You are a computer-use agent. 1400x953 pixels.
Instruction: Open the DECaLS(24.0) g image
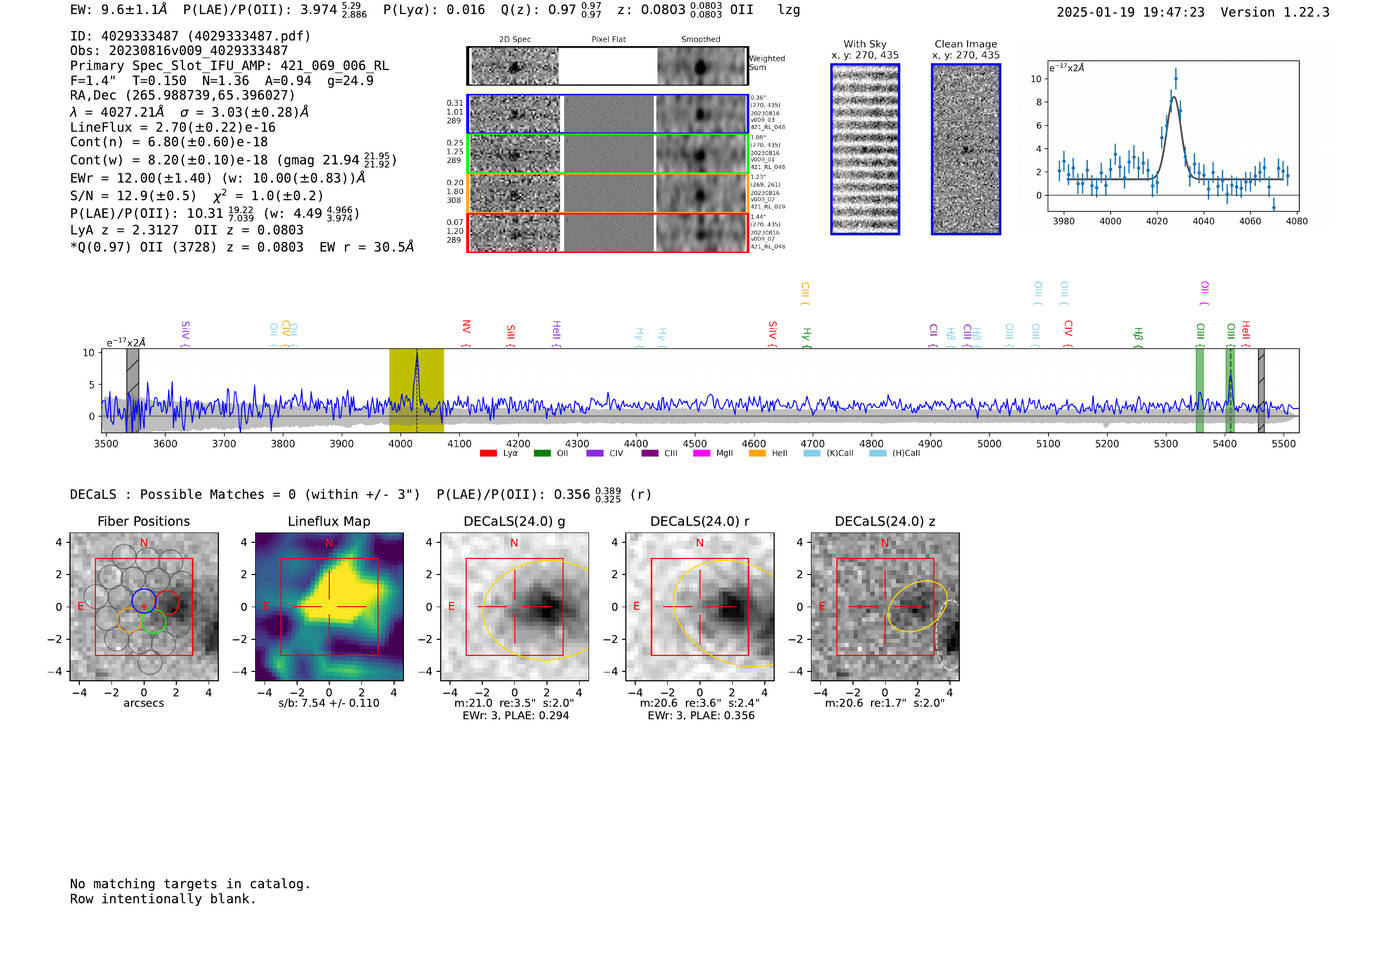514,607
